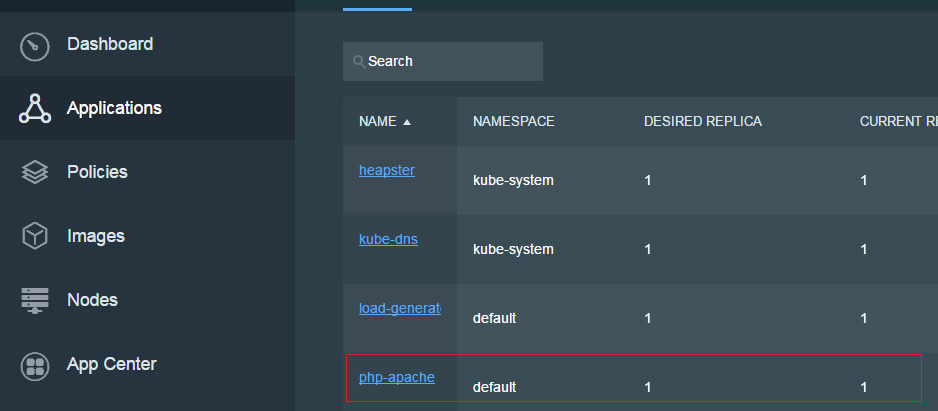
Task: Click the Policies stacked-layers icon
Action: tap(35, 172)
